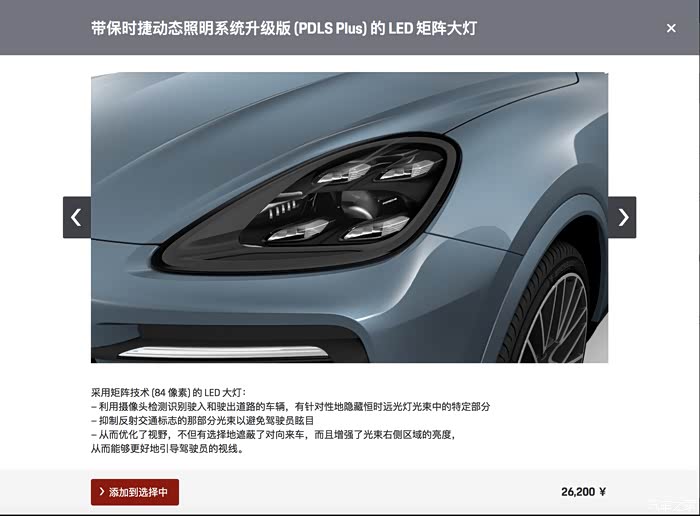Click the bullet line starting with 从而优化了视野
Screen dimensions: 700x516
[x=273, y=435]
